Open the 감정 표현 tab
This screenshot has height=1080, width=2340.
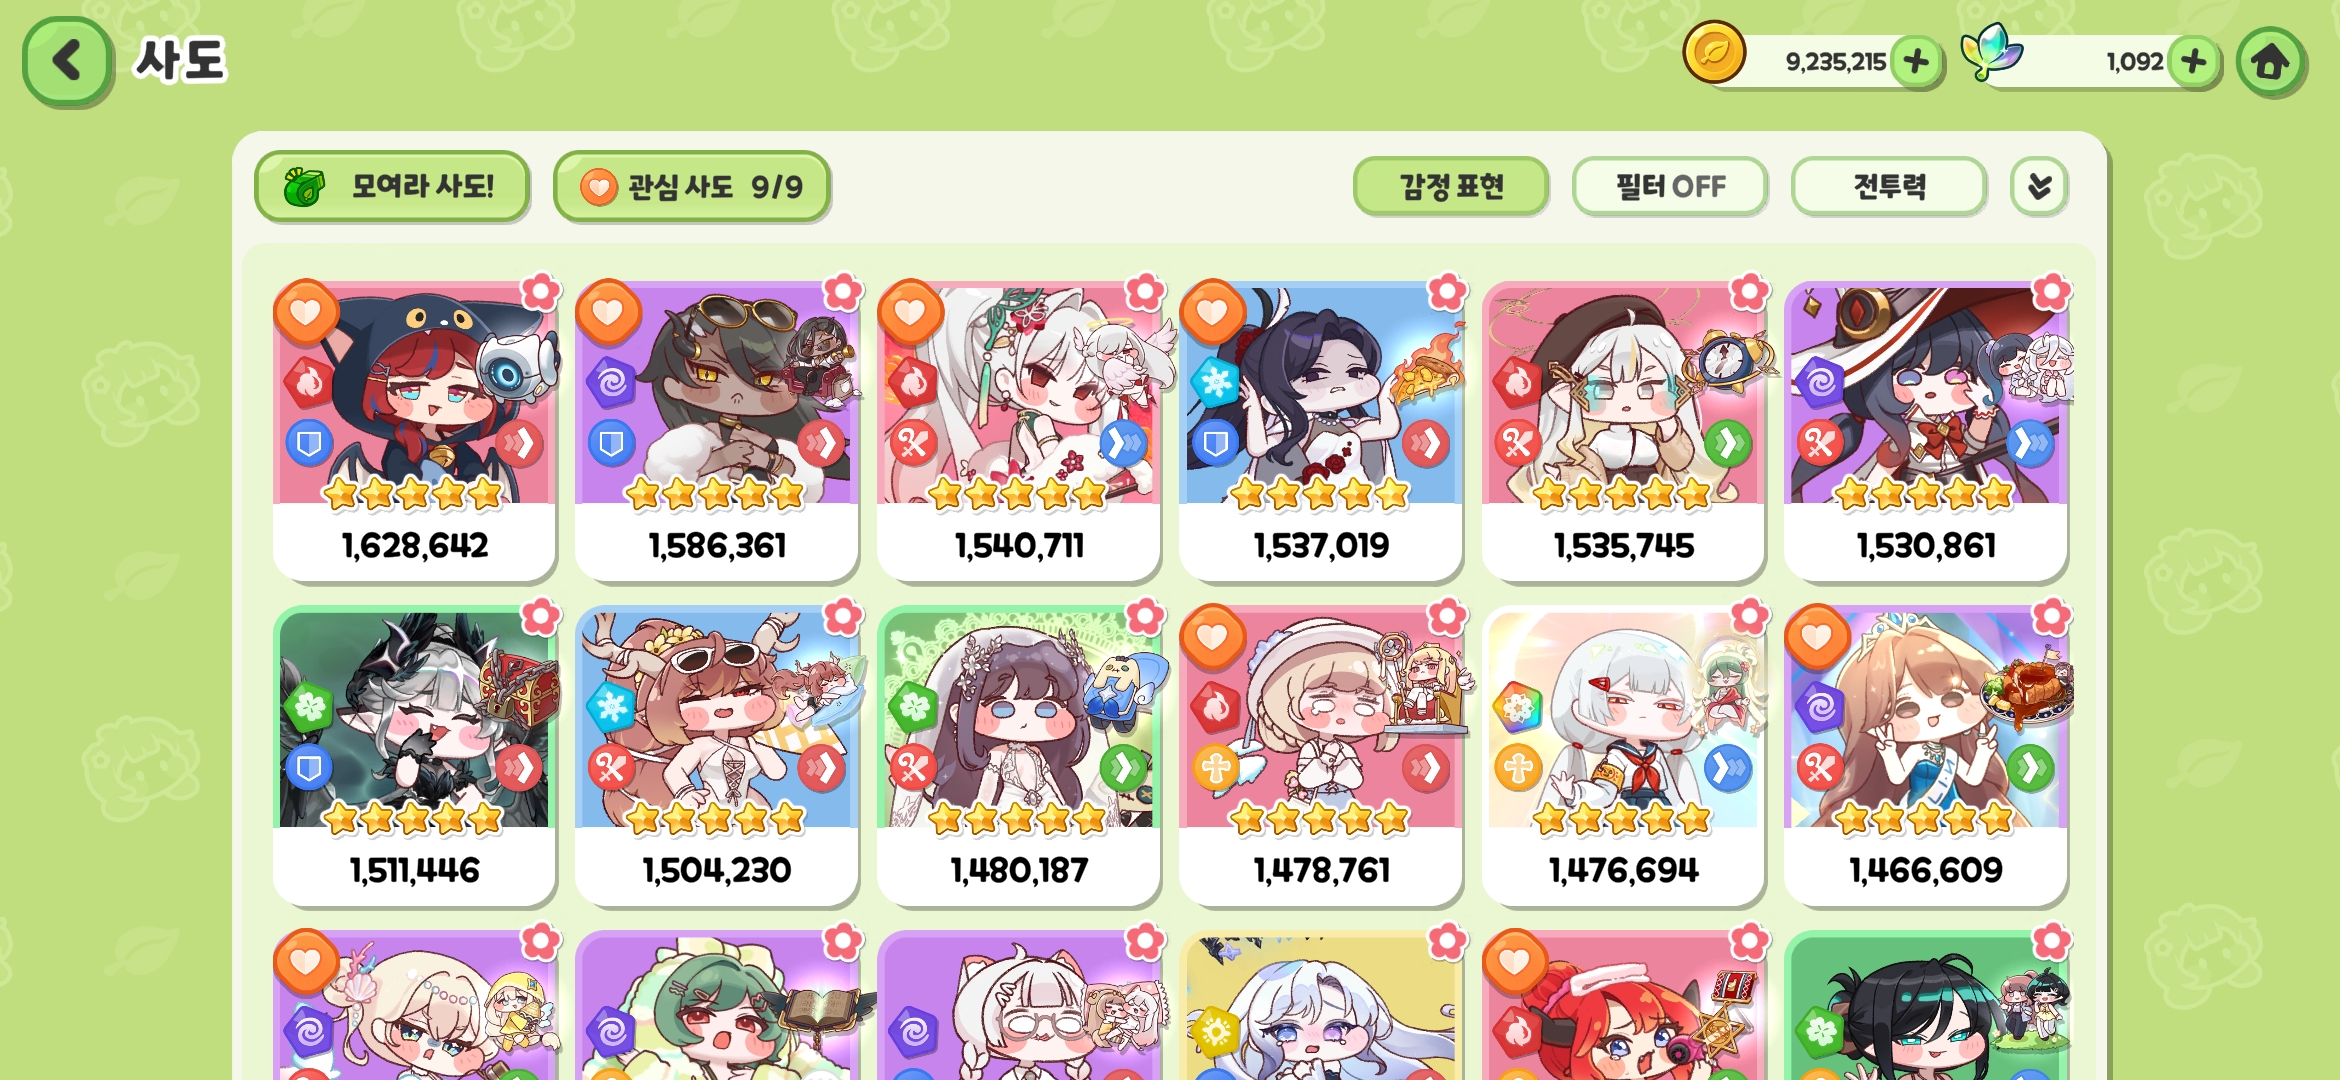tap(1451, 187)
